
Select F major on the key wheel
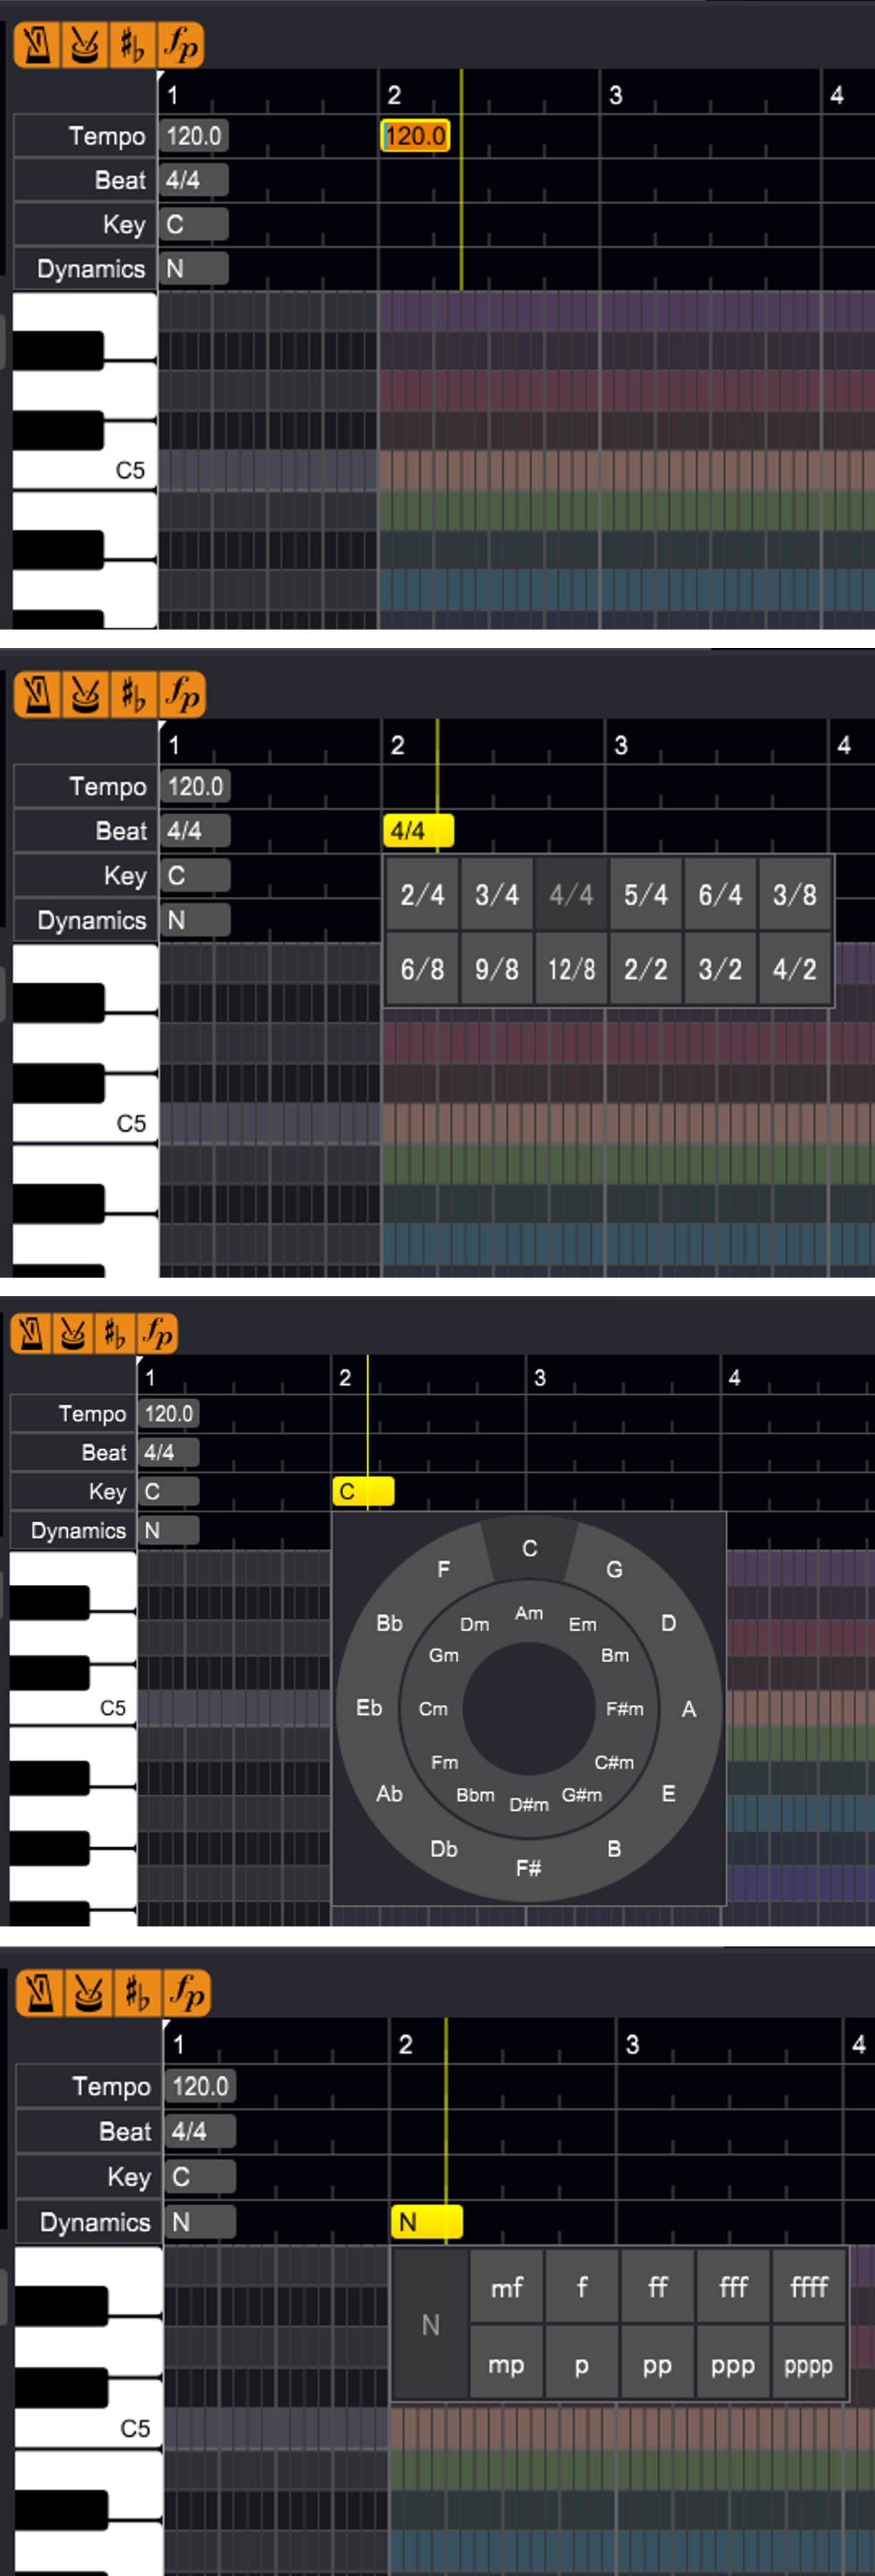coord(444,1570)
